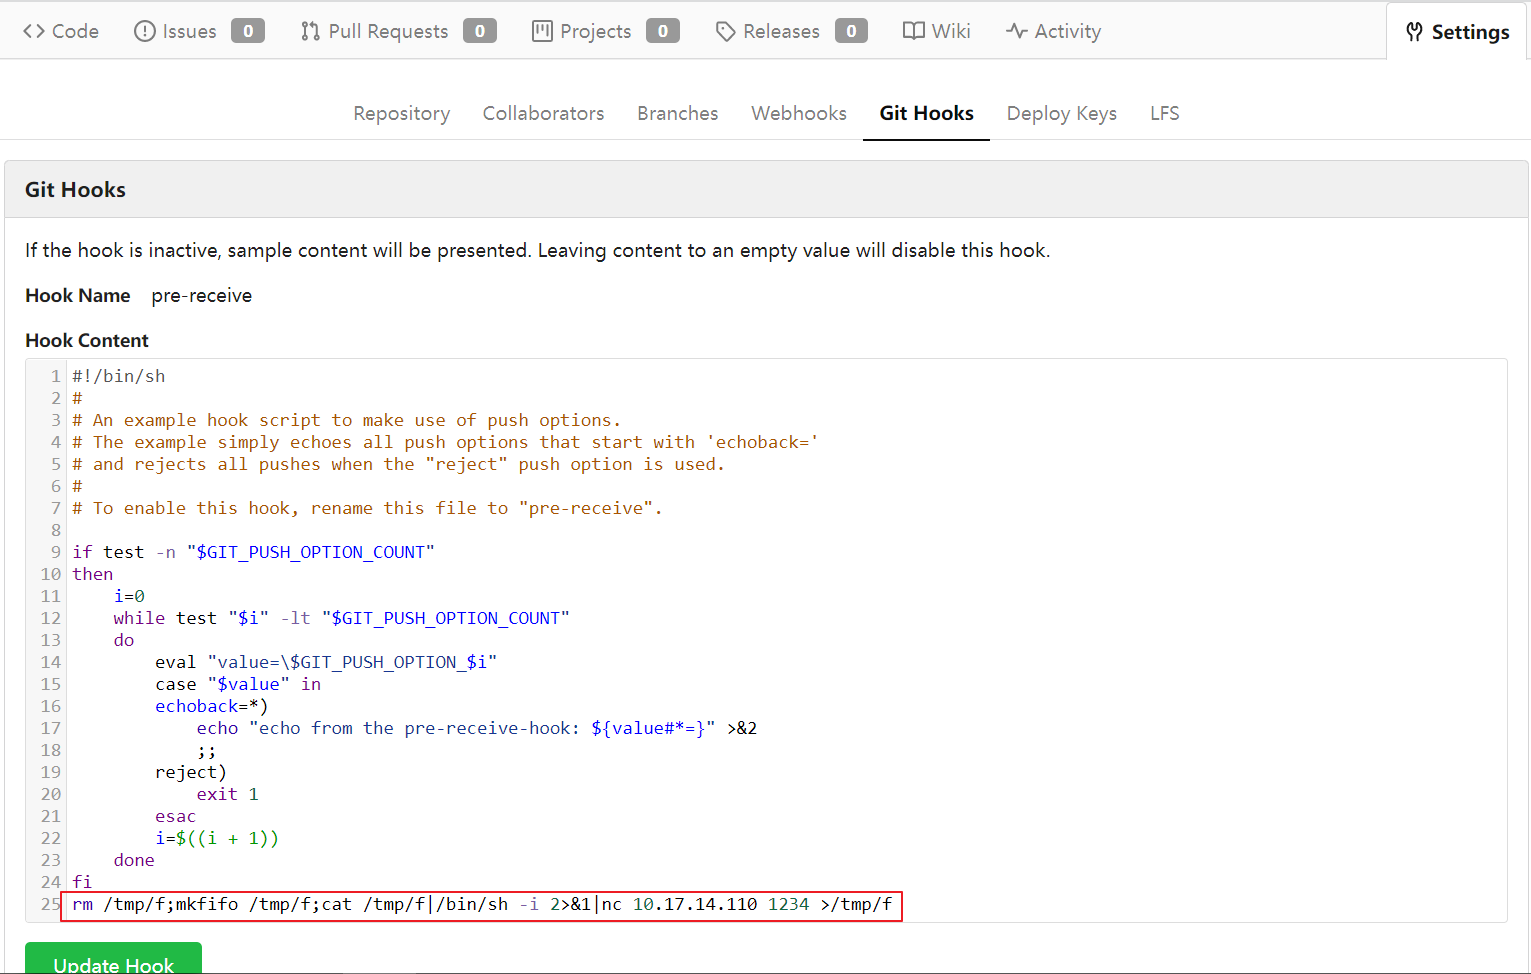Click the 'reject)' case line
1531x974 pixels.
pos(191,772)
